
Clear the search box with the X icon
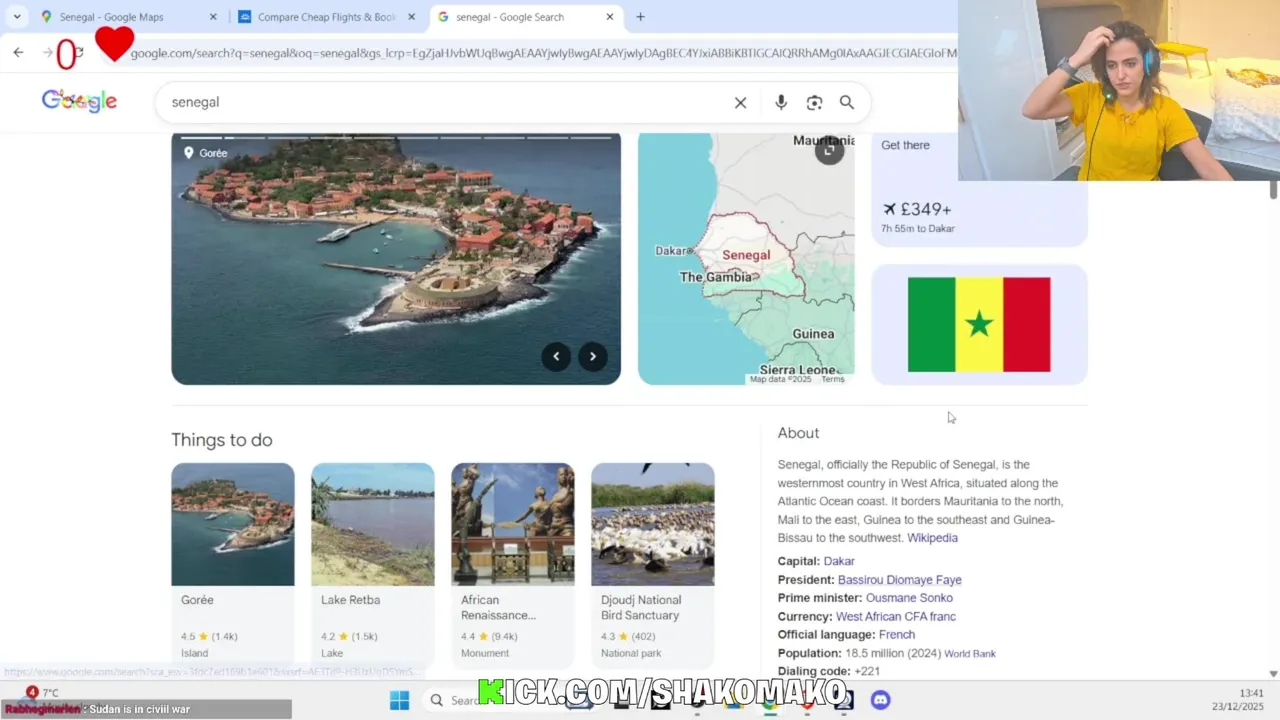740,102
